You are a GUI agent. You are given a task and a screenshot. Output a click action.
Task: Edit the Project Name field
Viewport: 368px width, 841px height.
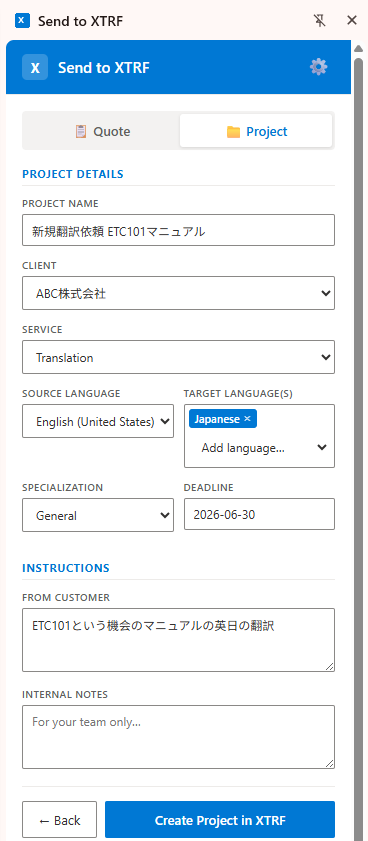[x=178, y=230]
